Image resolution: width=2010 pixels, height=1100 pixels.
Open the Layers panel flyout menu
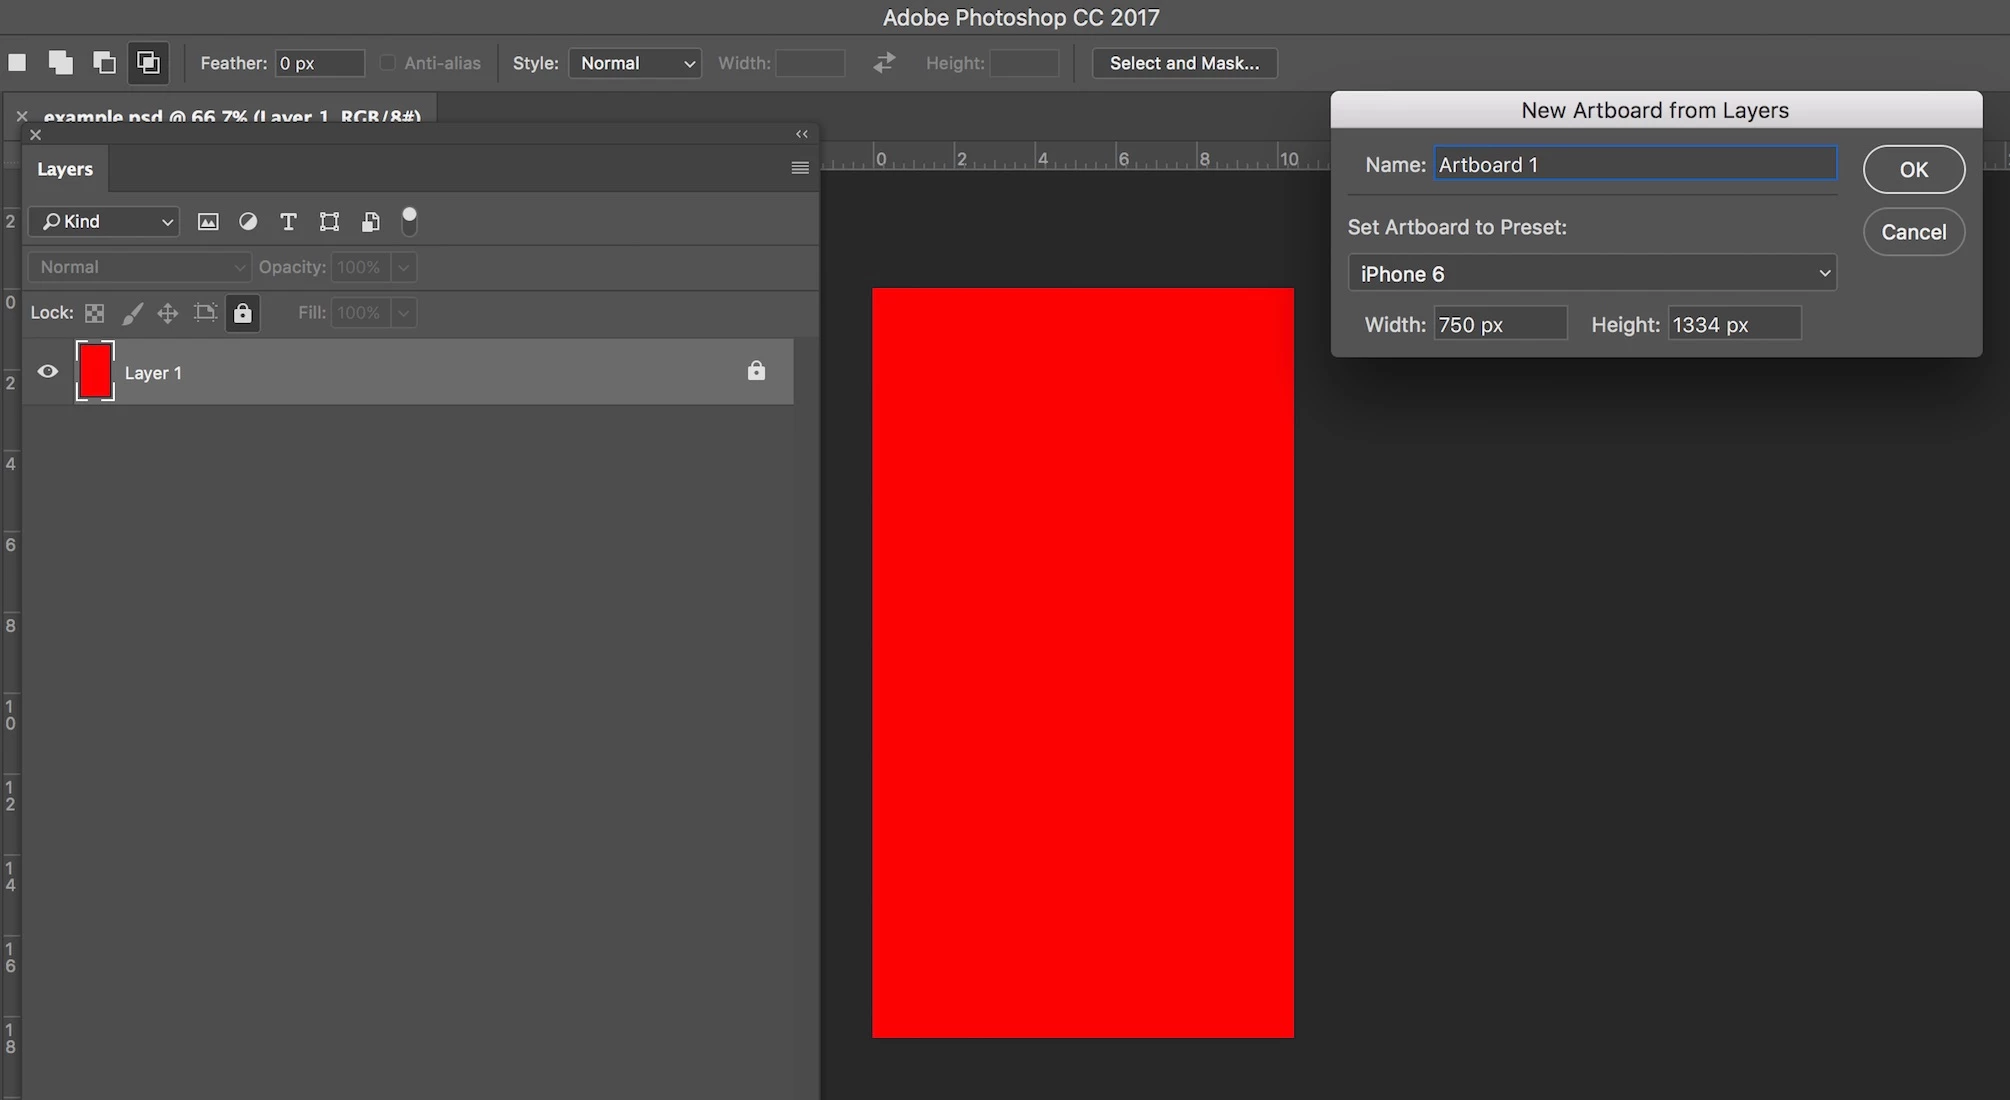[x=800, y=168]
